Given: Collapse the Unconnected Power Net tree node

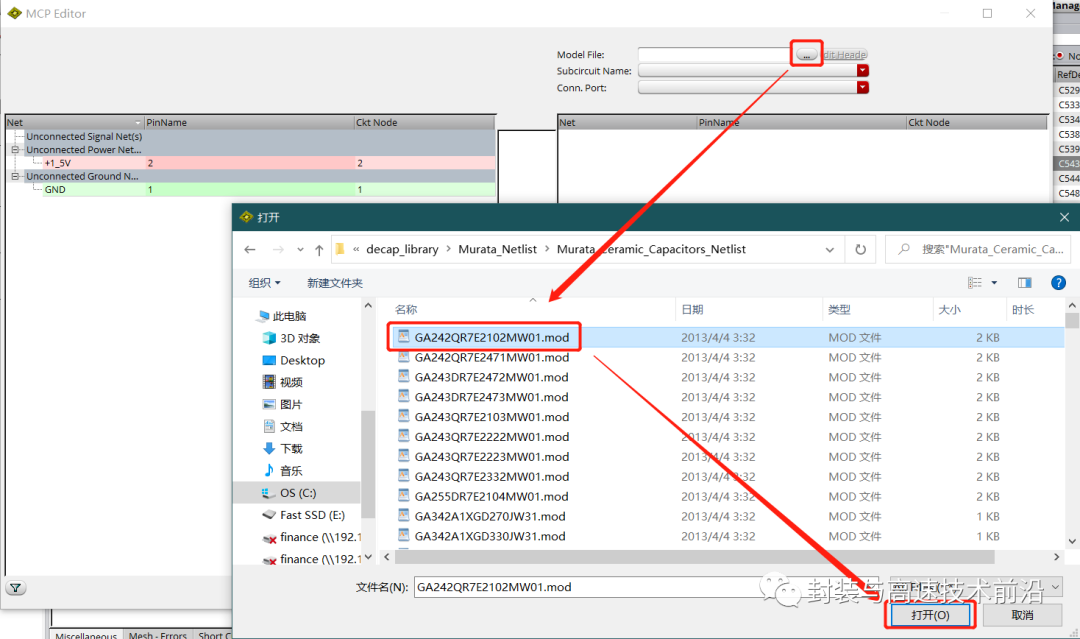Looking at the screenshot, I should coord(14,149).
